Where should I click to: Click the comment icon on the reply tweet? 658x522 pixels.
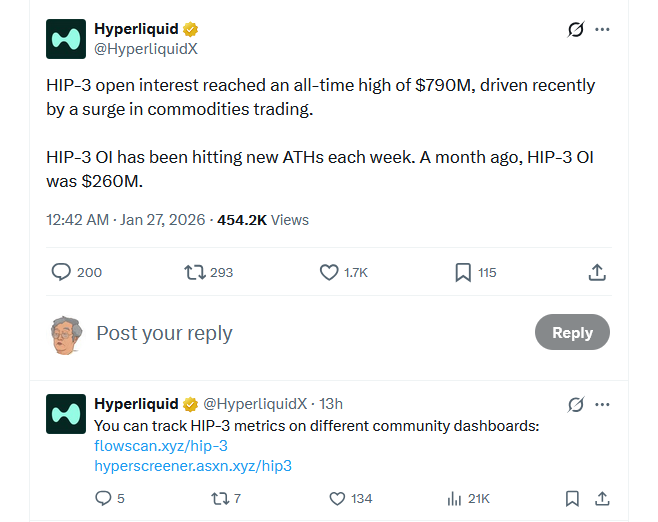click(x=102, y=498)
